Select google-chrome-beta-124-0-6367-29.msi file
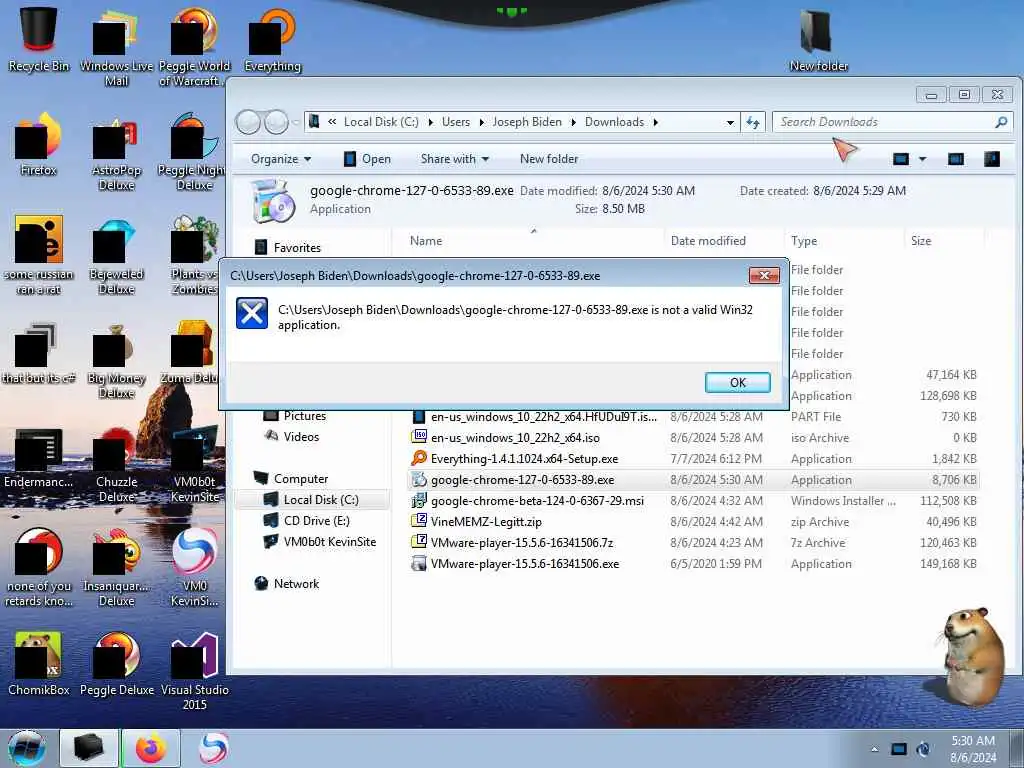This screenshot has height=768, width=1024. tap(694, 501)
